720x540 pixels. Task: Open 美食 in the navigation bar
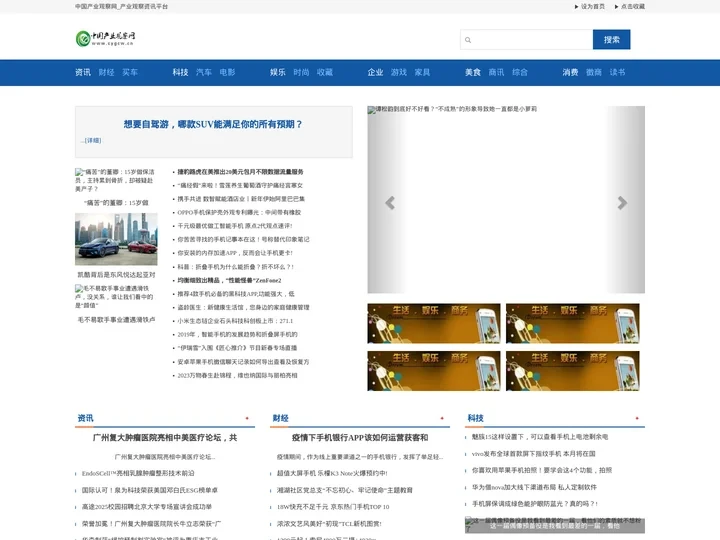point(473,72)
